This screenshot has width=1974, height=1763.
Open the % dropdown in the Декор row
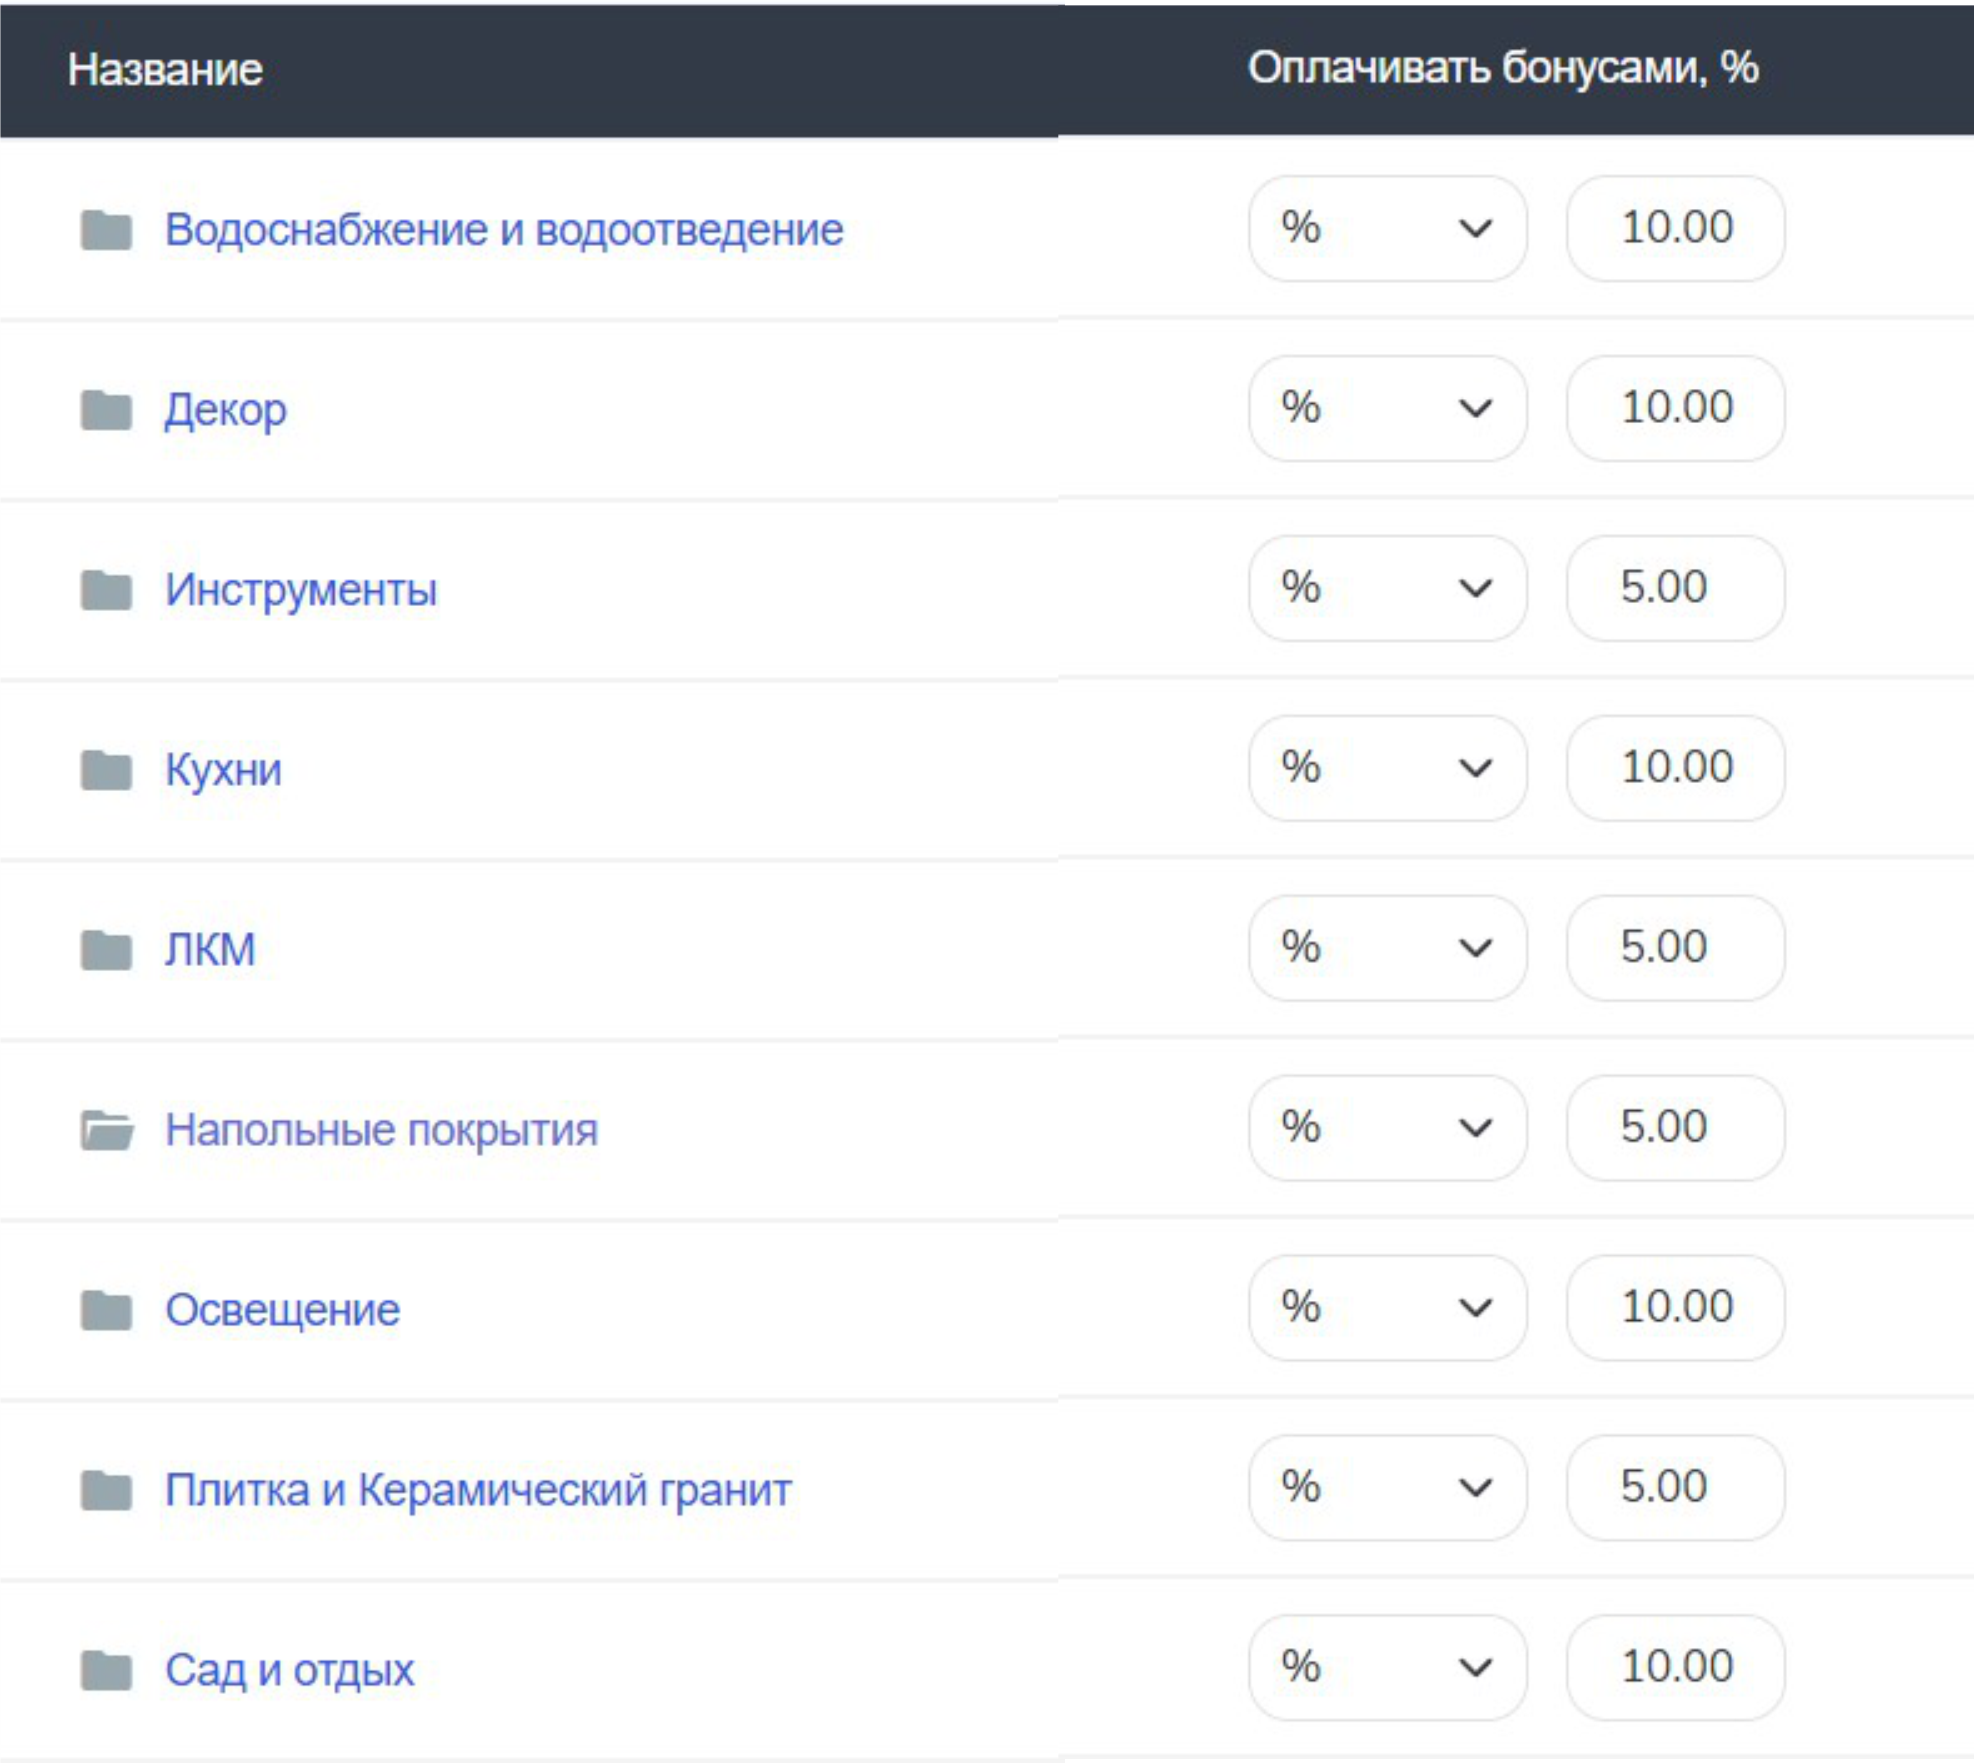coord(1387,408)
